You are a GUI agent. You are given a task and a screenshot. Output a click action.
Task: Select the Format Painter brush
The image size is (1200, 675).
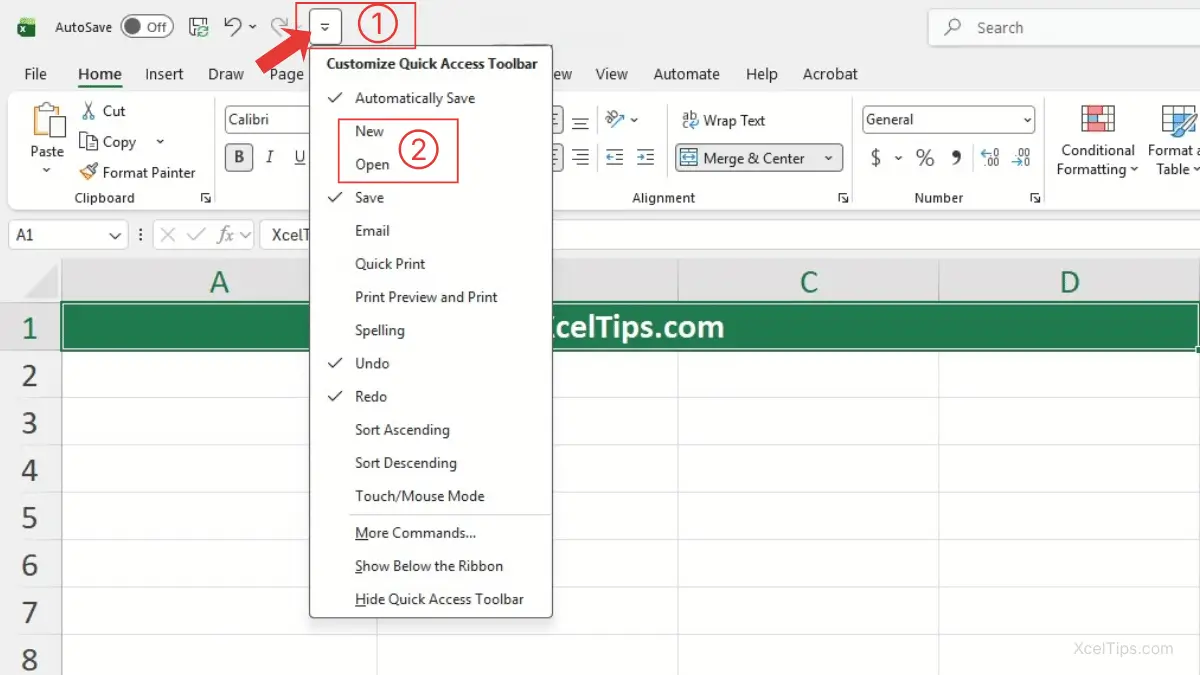(x=138, y=172)
